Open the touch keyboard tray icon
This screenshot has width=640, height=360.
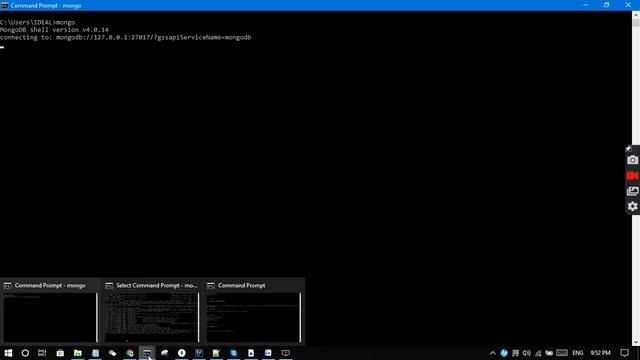562,353
